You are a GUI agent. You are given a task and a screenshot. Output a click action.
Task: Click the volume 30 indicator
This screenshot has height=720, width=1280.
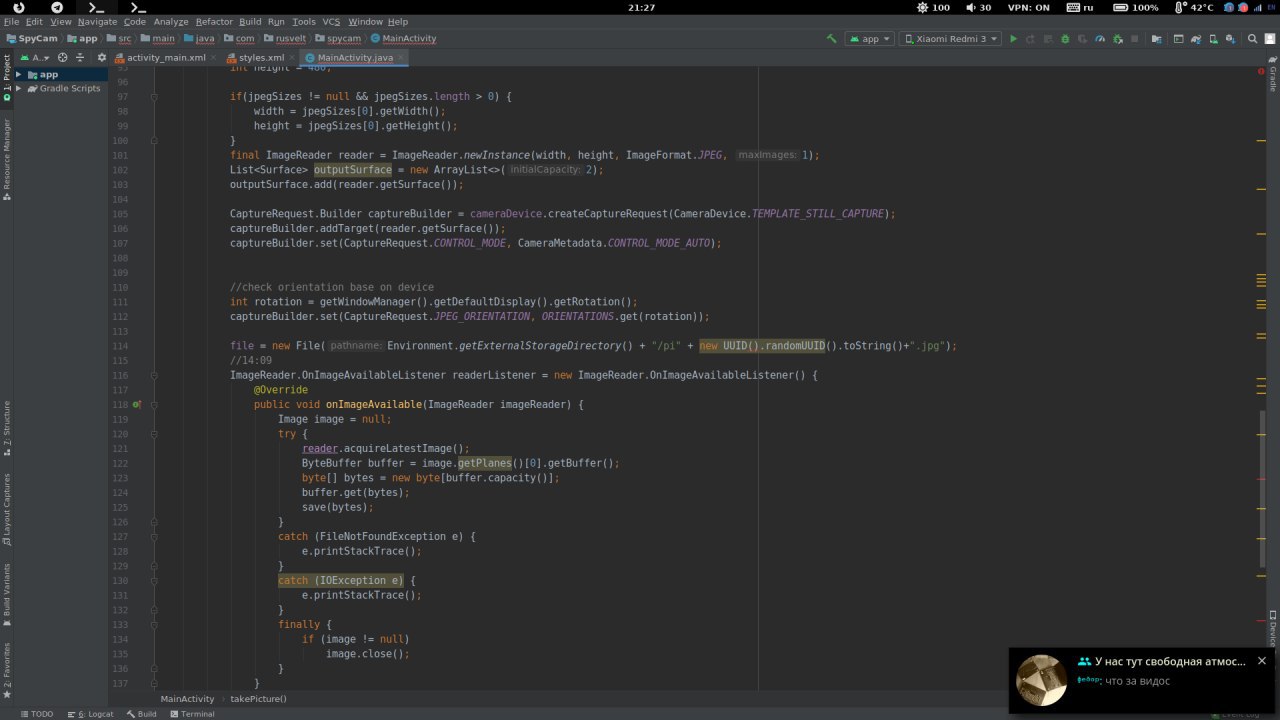point(977,7)
